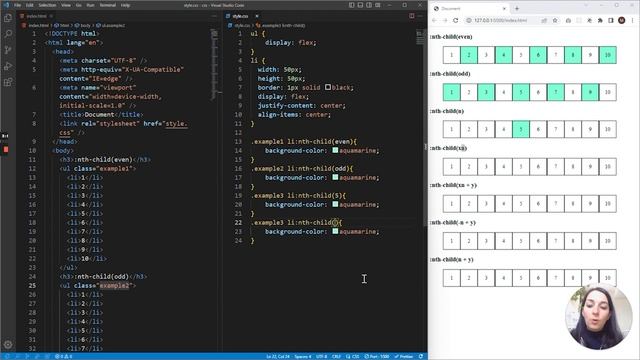Open the File menu
The width and height of the screenshot is (640, 360).
pos(18,5)
